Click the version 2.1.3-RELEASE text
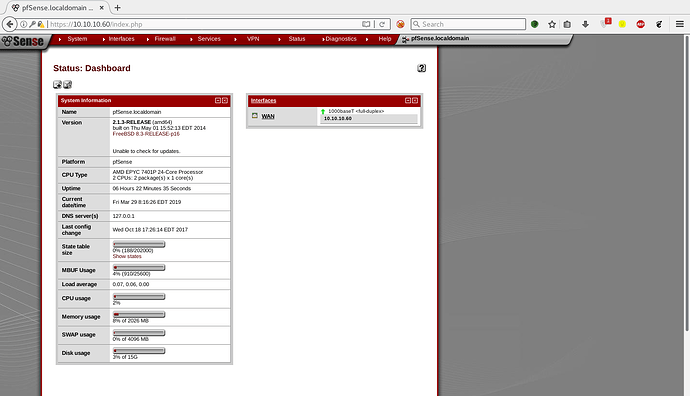Screen dimensions: 690x396 [x=132, y=122]
